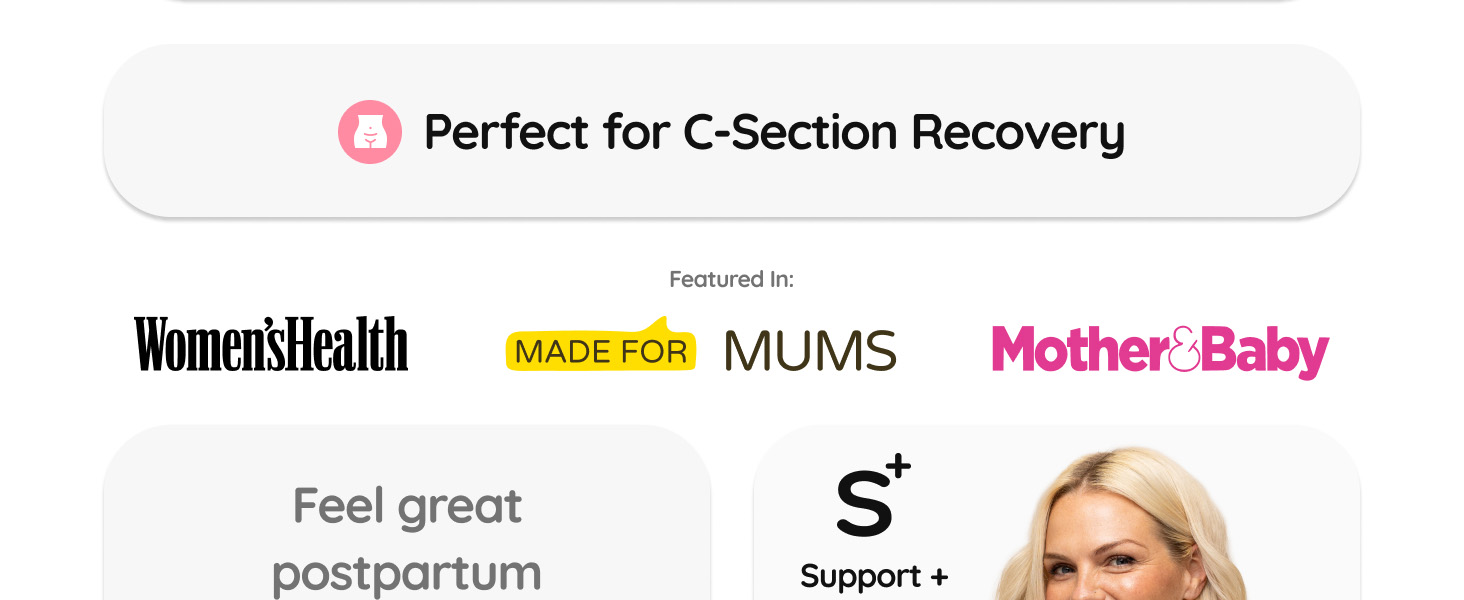Click the Support + label text
Screen dimensions: 1464x600
[x=874, y=577]
